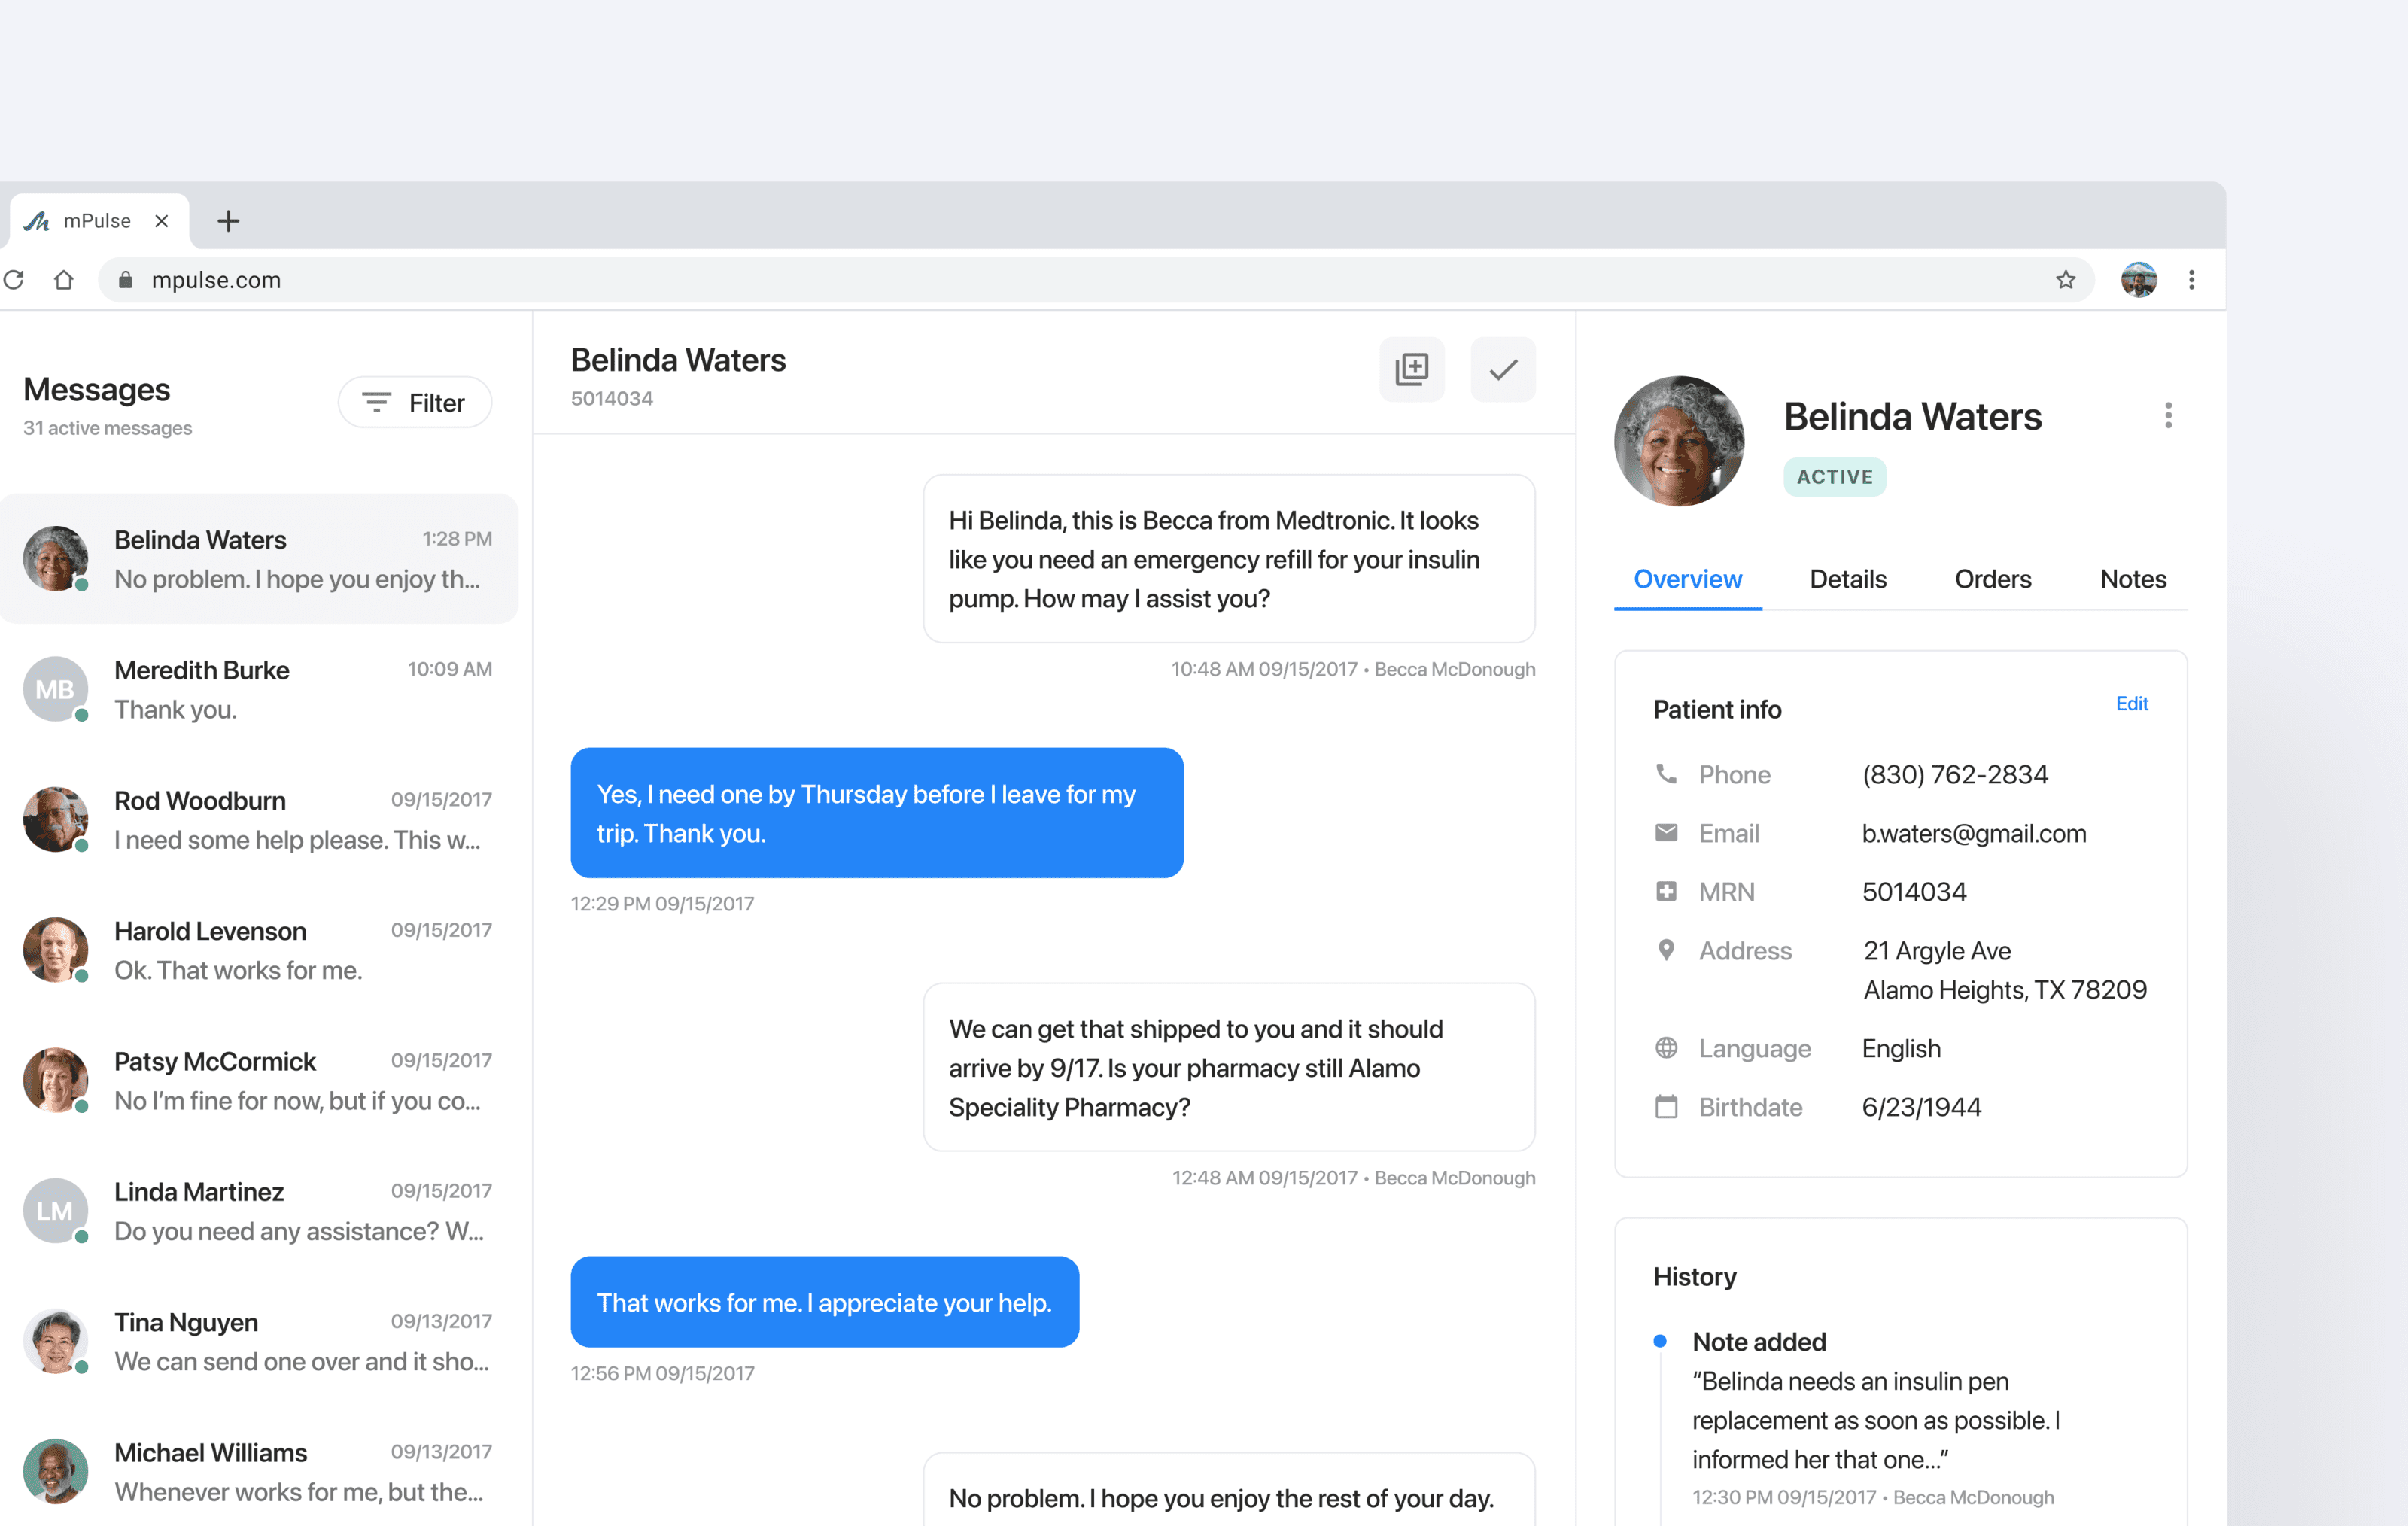Open the three-dot menu beside Belinda Waters profile
The height and width of the screenshot is (1526, 2408).
[x=2167, y=415]
